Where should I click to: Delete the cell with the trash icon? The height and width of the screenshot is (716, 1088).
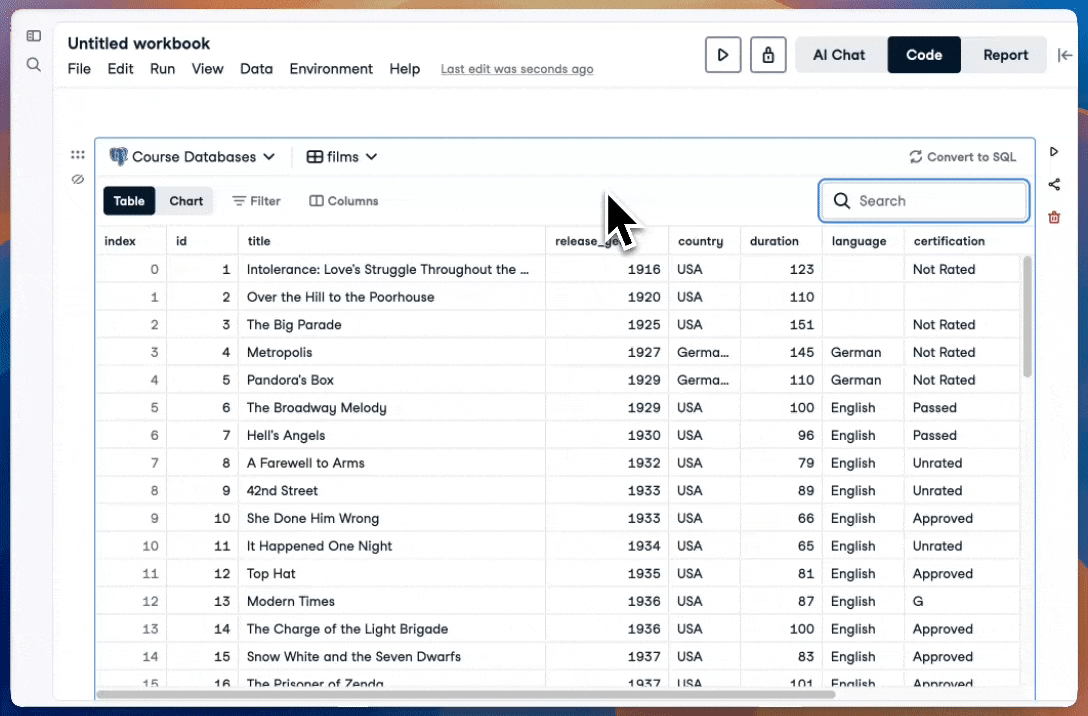tap(1054, 218)
